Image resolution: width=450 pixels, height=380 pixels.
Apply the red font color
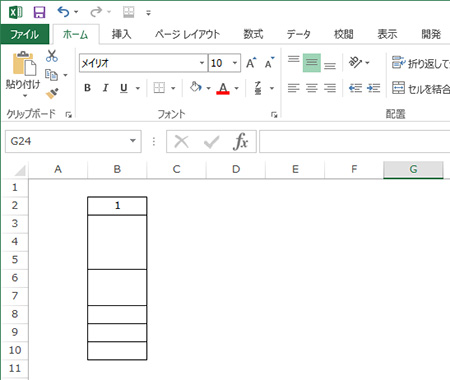tap(223, 88)
